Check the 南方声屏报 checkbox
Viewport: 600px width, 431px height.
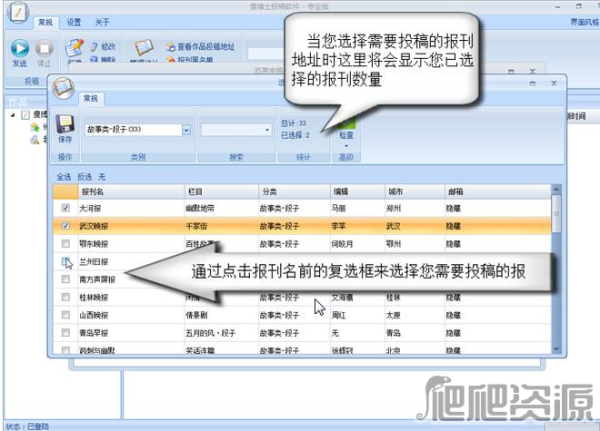point(65,279)
